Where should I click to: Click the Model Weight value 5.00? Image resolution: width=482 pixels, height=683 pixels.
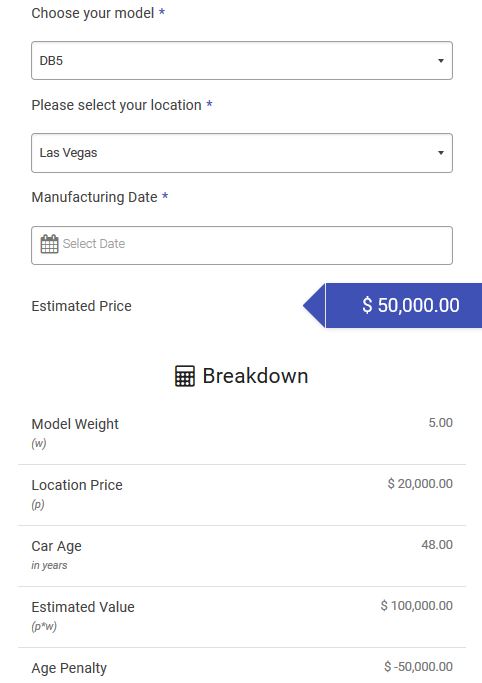(441, 423)
